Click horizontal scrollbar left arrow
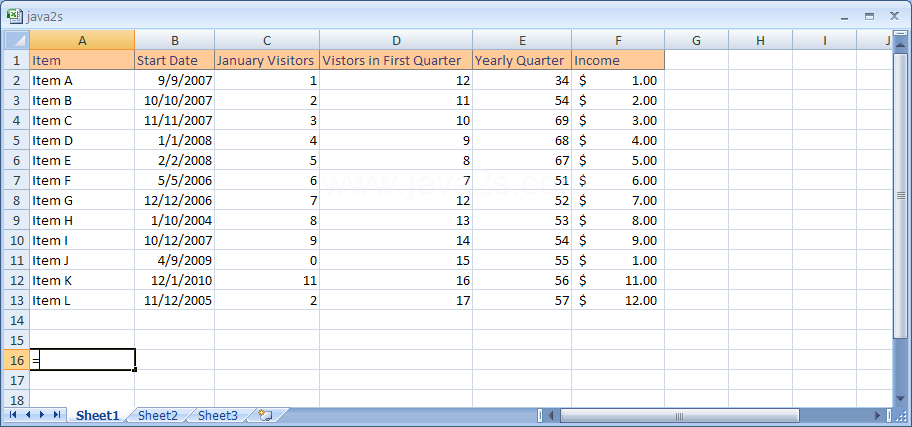The width and height of the screenshot is (912, 427). pyautogui.click(x=551, y=415)
